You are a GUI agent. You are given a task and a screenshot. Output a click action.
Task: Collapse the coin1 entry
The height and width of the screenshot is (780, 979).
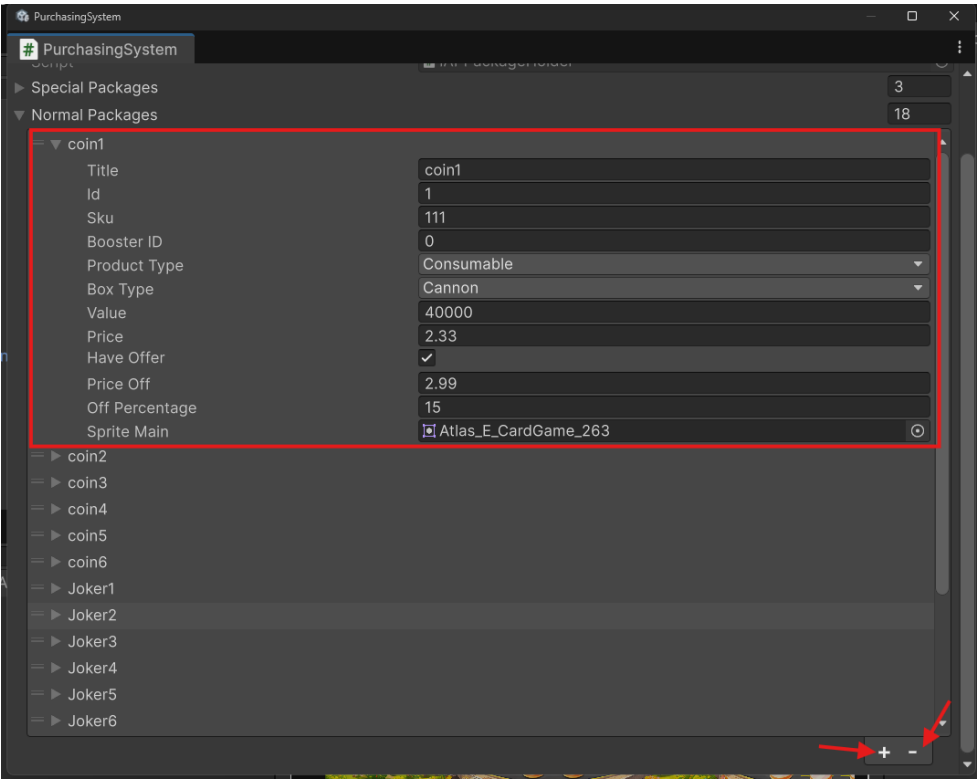(56, 144)
